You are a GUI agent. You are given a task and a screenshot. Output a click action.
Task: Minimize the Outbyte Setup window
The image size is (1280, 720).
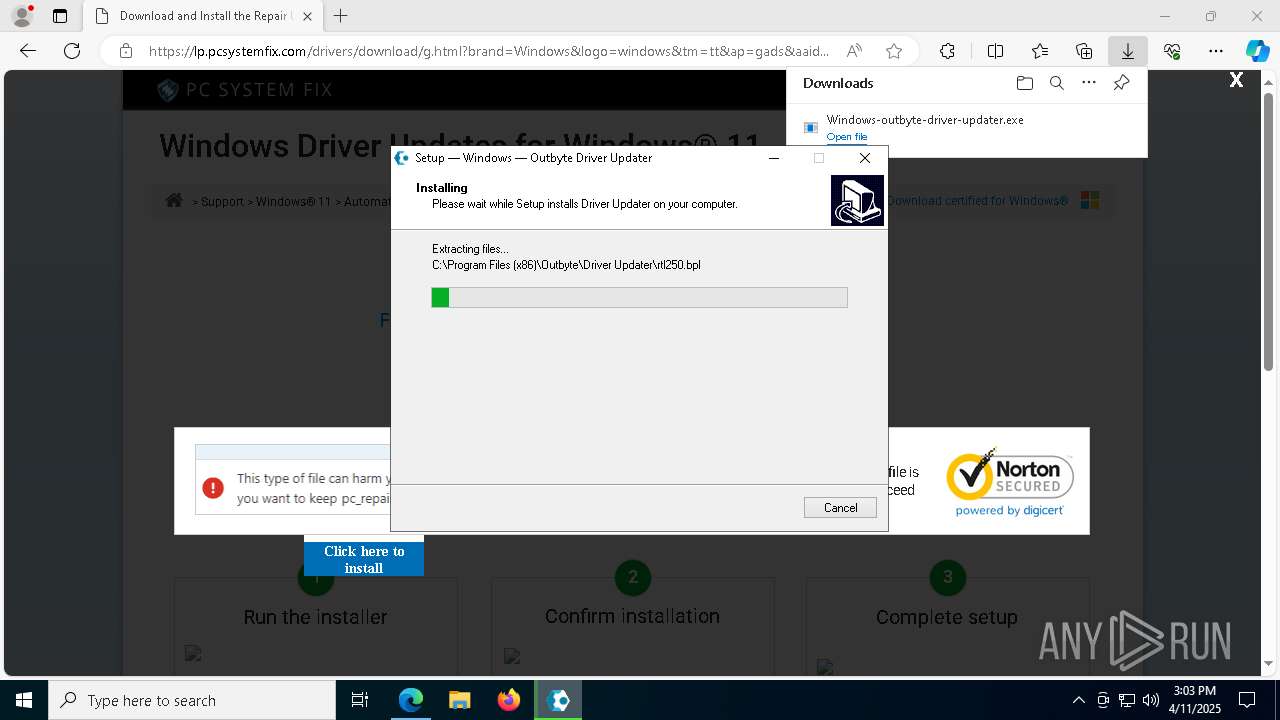[x=774, y=158]
